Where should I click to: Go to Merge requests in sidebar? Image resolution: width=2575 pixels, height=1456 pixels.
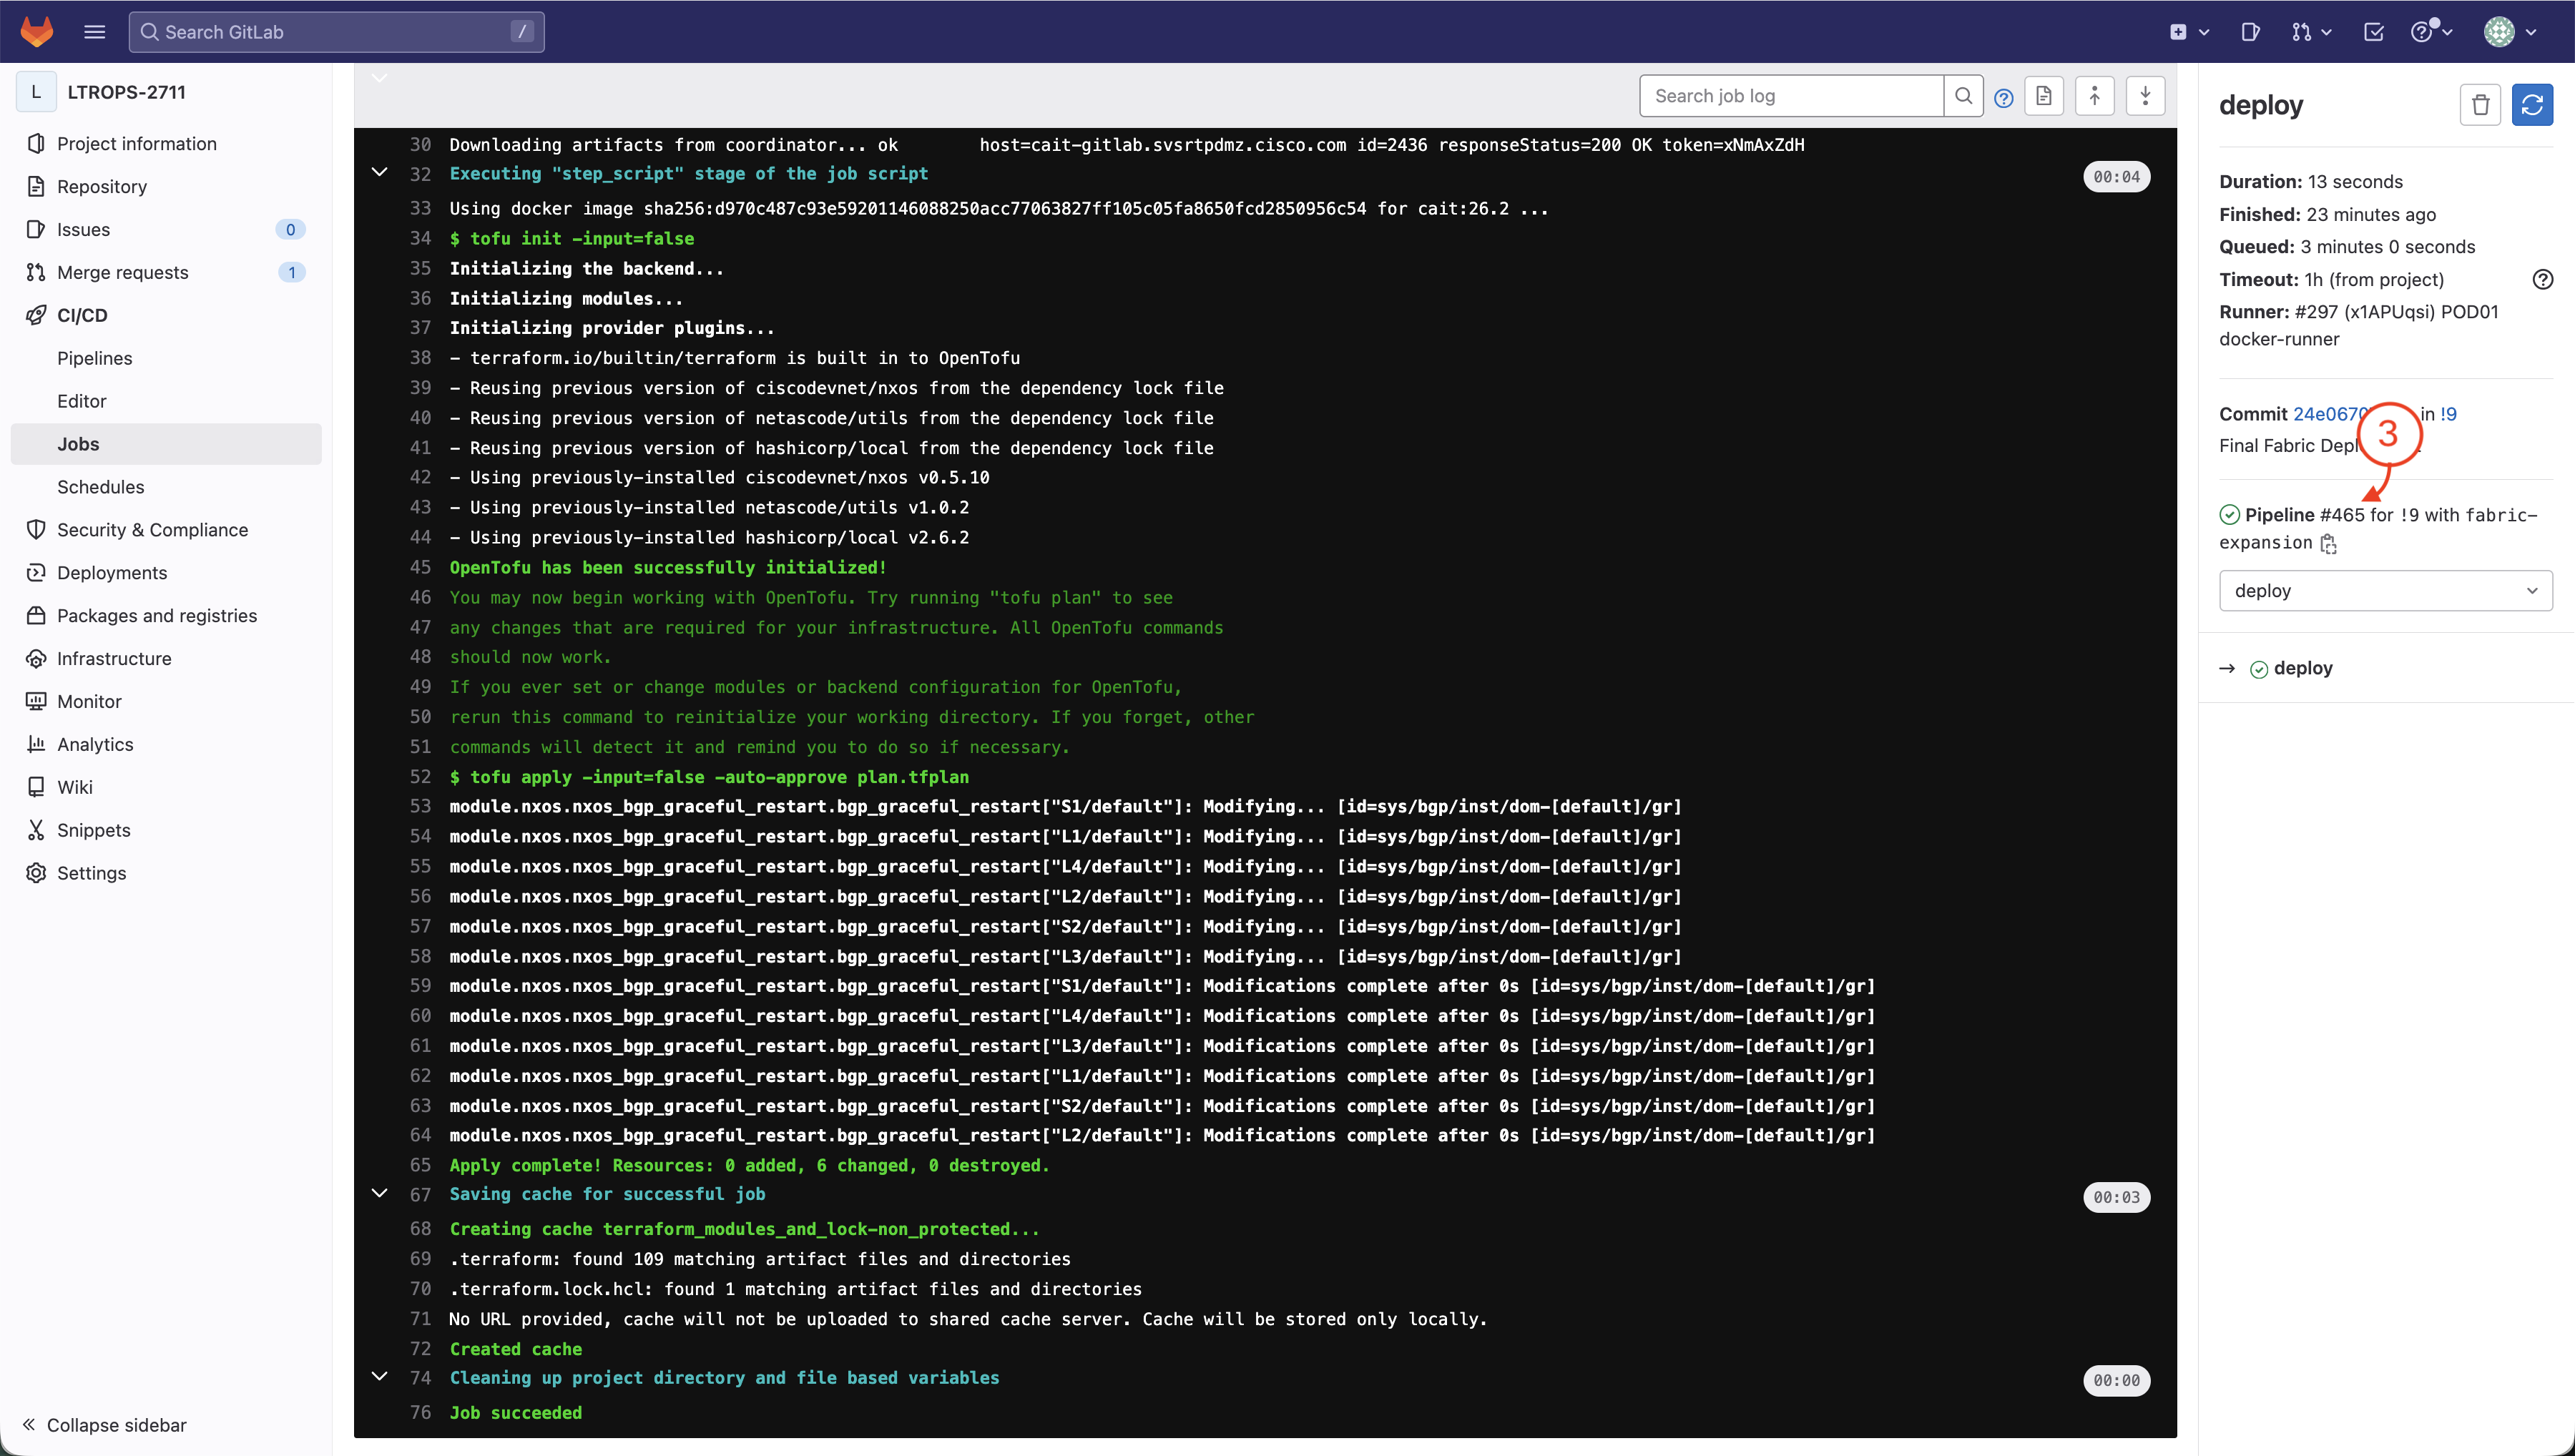[x=122, y=272]
